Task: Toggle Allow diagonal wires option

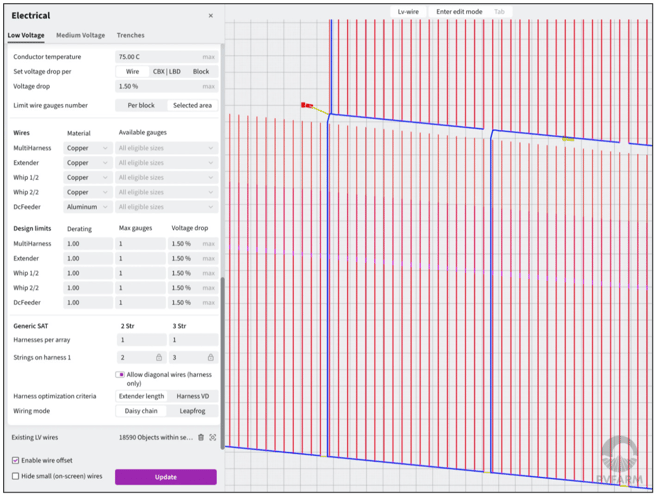Action: coord(120,375)
